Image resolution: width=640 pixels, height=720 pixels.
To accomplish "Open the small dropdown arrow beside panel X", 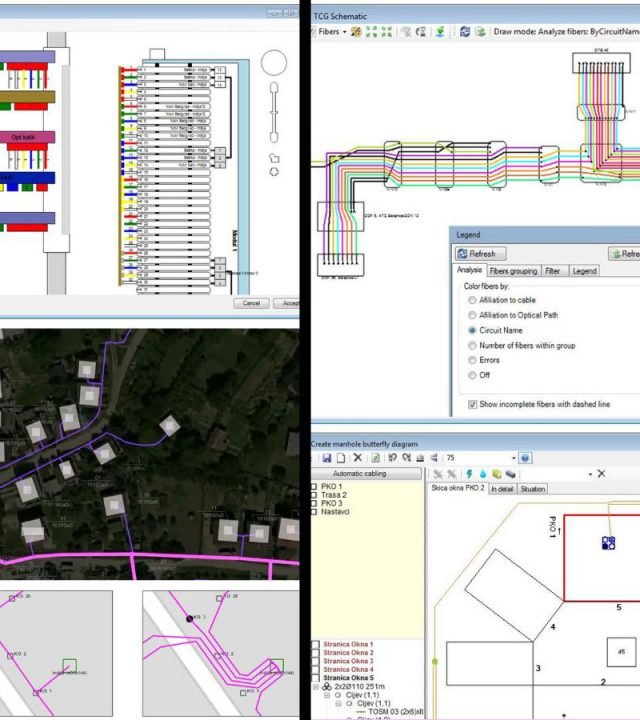I will pyautogui.click(x=590, y=474).
